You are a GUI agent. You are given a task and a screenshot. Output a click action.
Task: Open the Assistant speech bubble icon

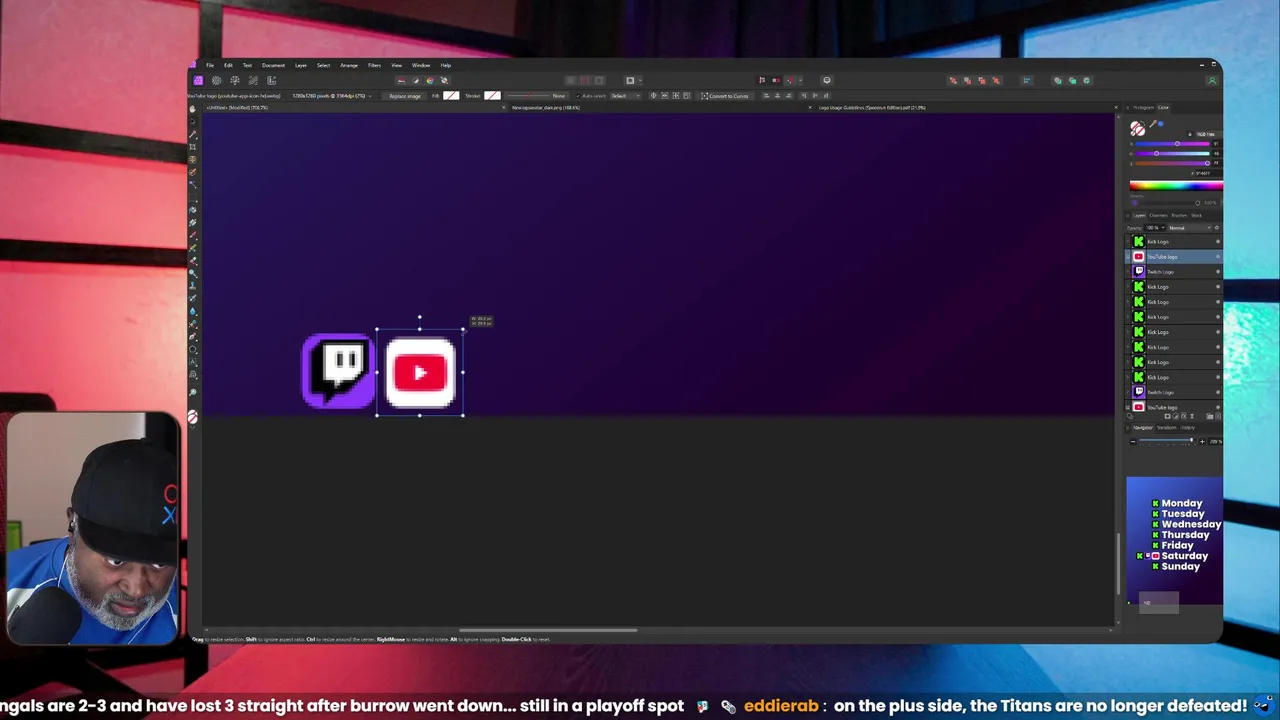pyautogui.click(x=827, y=80)
